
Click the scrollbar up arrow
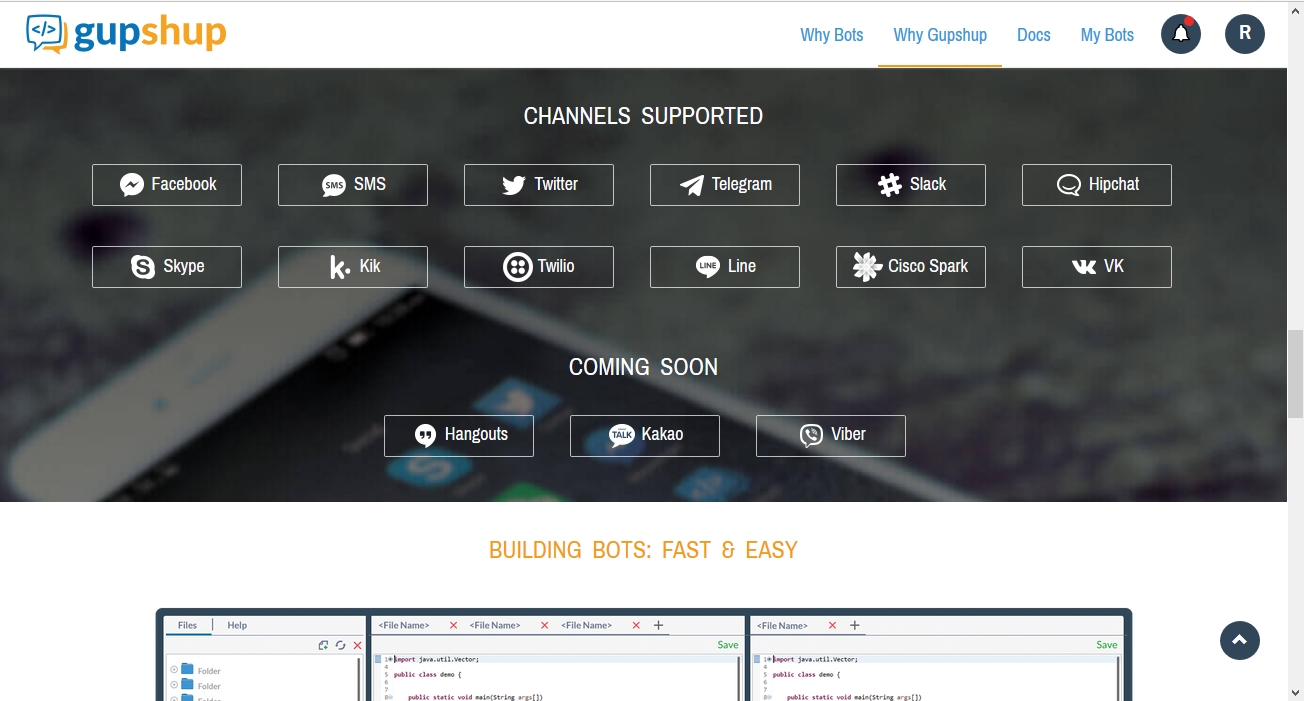(x=1295, y=9)
